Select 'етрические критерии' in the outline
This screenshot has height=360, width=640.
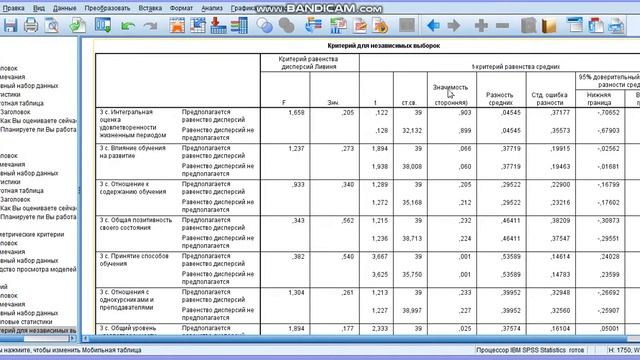point(32,234)
